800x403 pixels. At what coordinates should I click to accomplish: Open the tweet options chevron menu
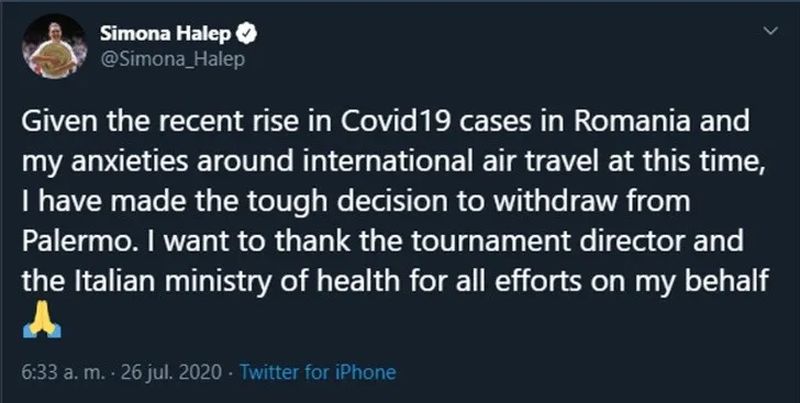click(768, 32)
